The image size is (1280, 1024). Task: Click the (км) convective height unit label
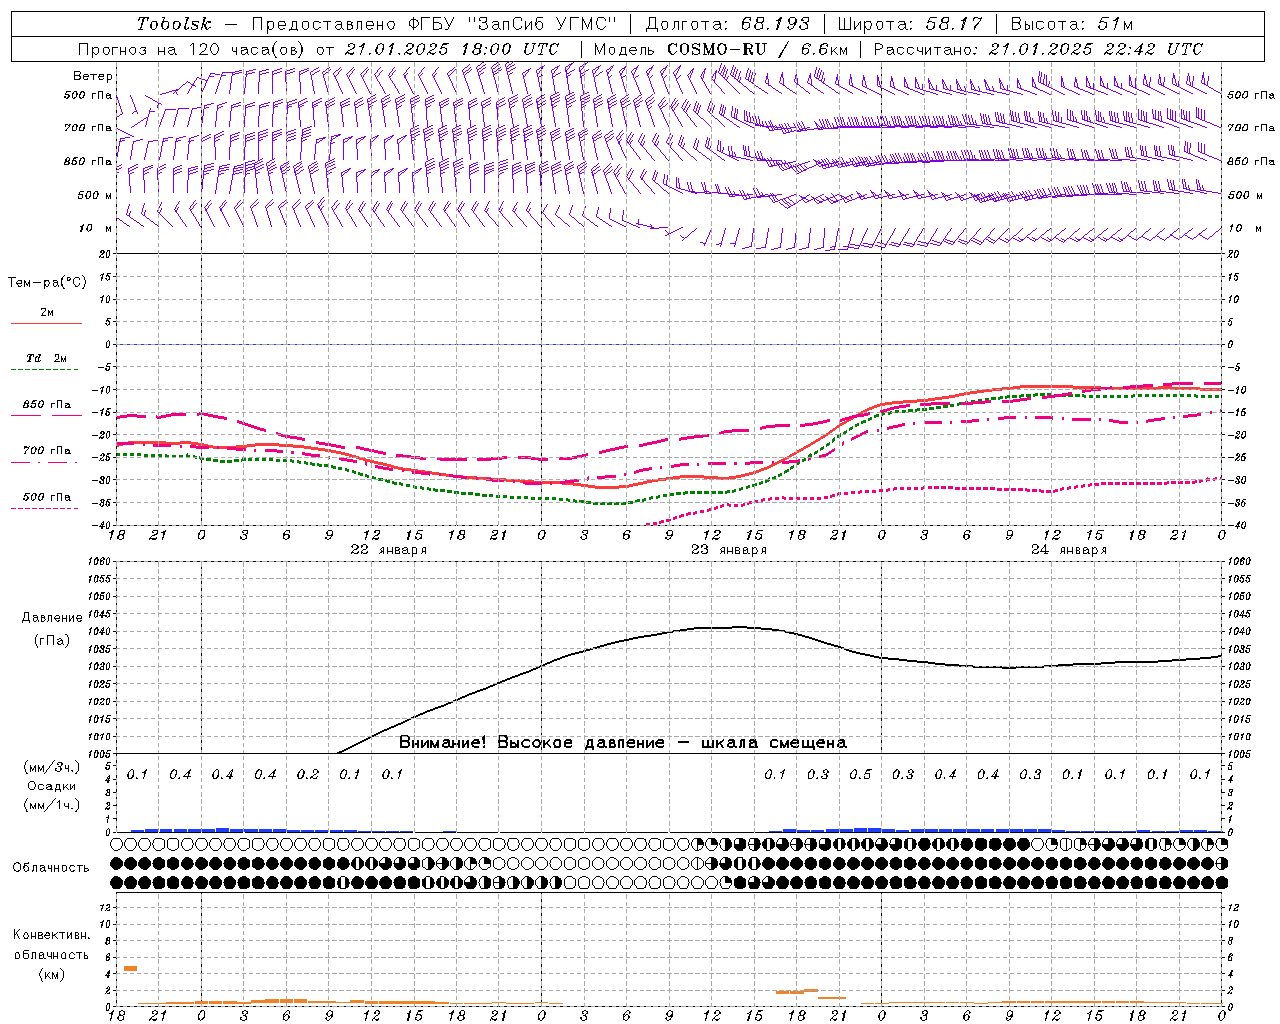point(51,974)
